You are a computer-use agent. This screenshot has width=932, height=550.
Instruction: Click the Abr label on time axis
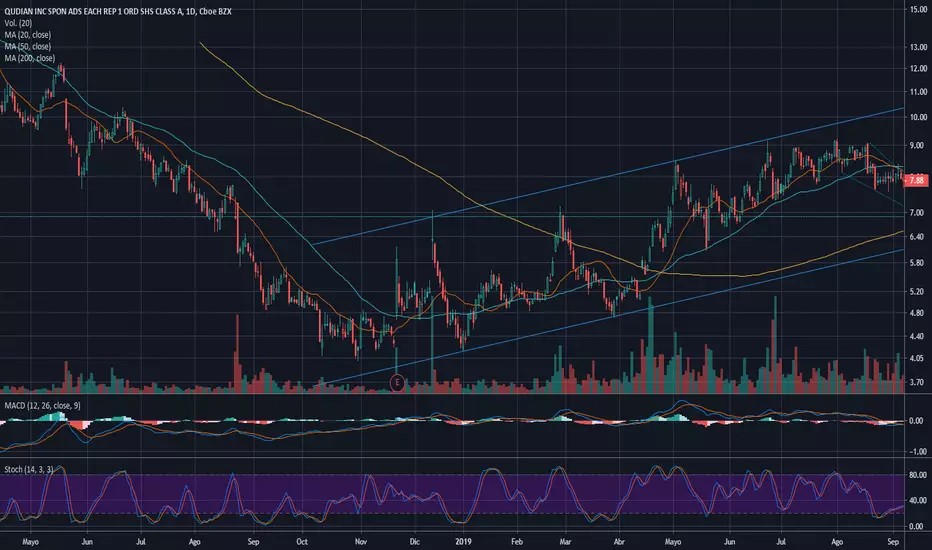[619, 542]
